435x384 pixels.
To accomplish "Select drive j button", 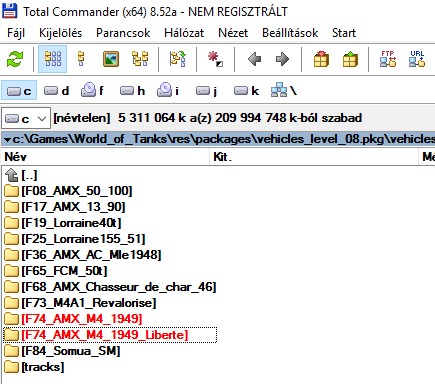I will coord(206,91).
